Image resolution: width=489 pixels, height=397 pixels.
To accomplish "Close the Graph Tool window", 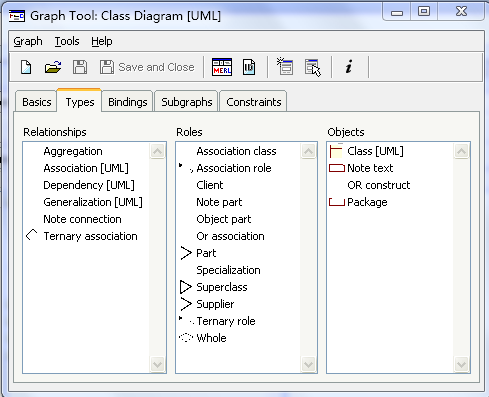I will tap(461, 12).
